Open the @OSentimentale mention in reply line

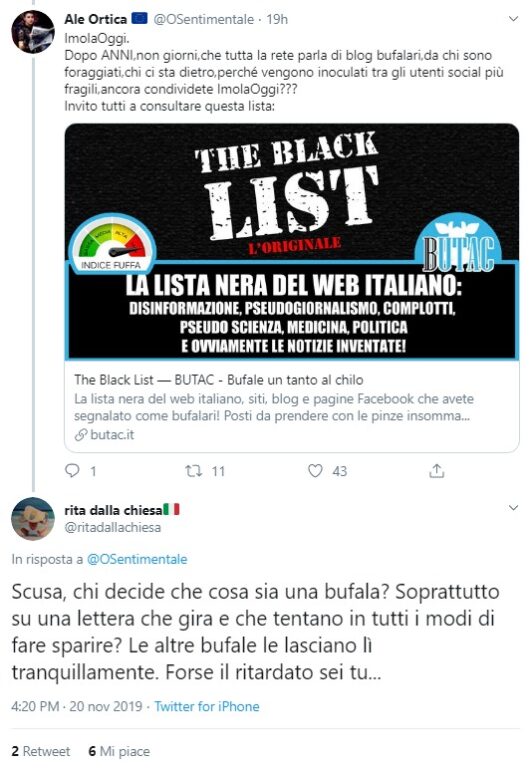click(137, 559)
